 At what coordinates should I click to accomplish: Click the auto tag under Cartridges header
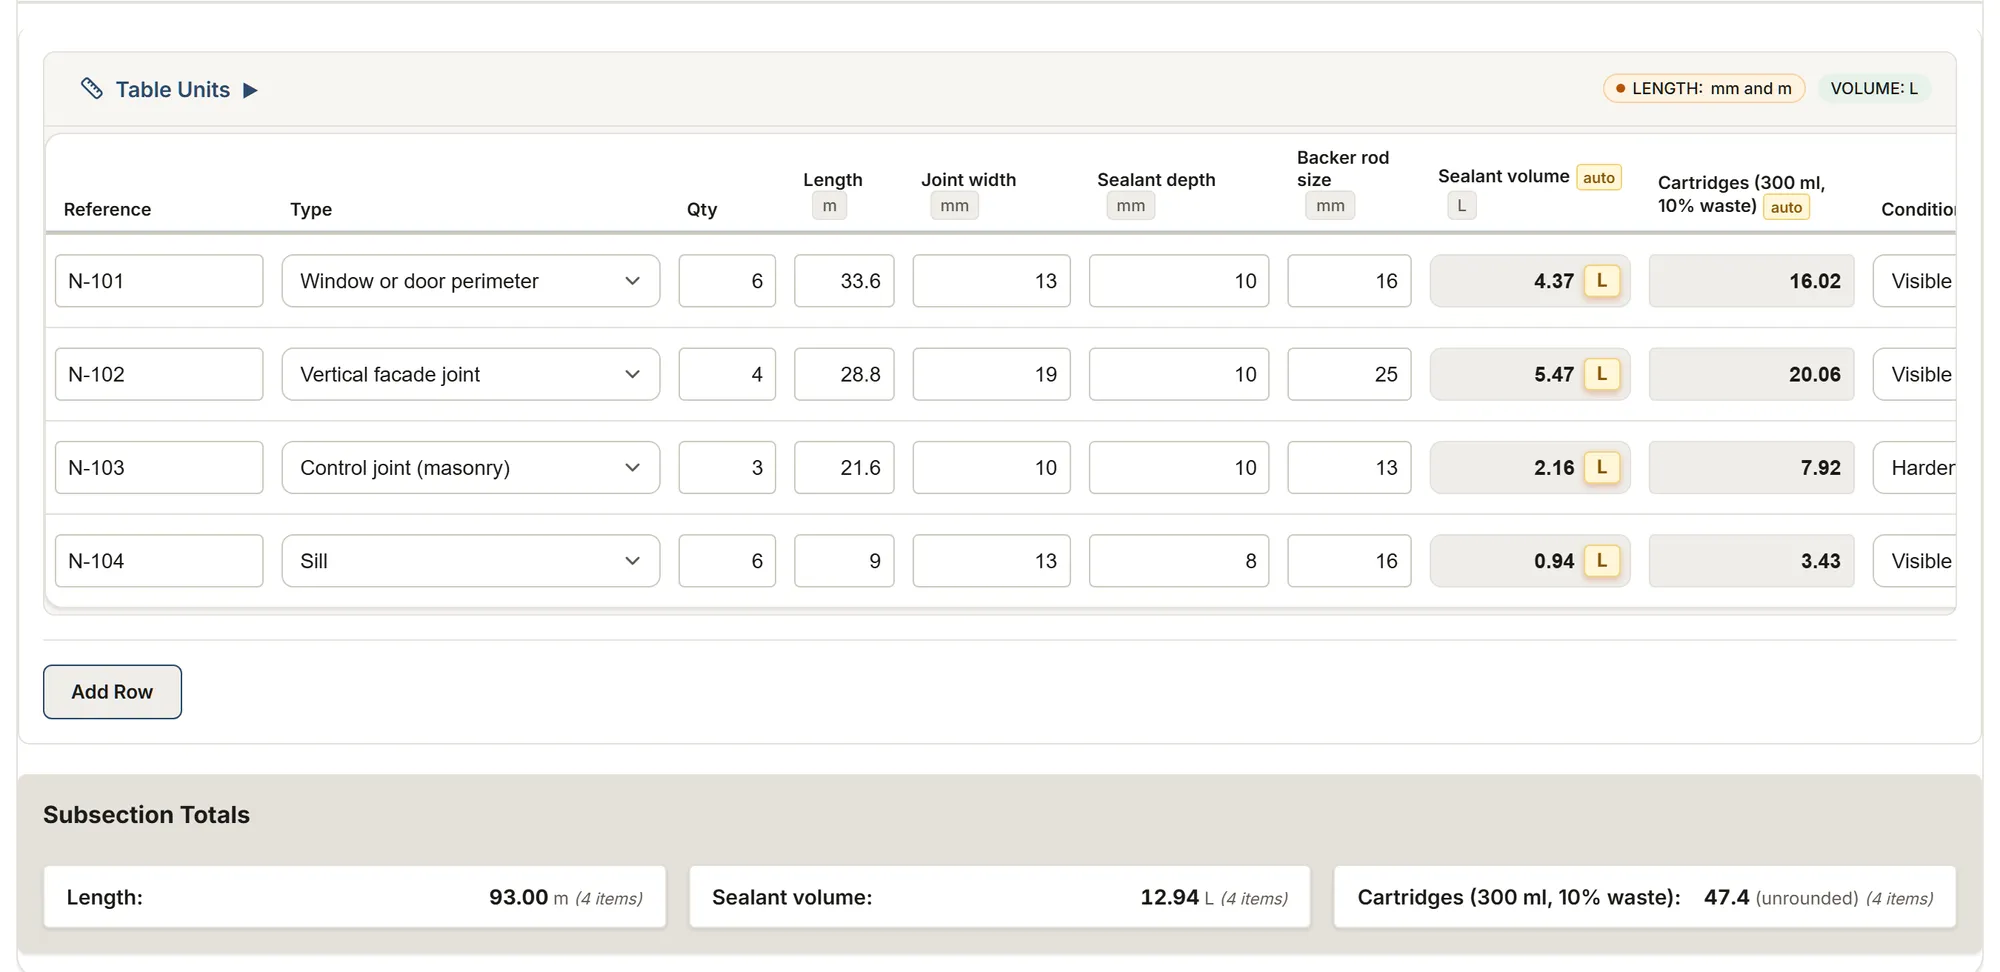point(1786,207)
